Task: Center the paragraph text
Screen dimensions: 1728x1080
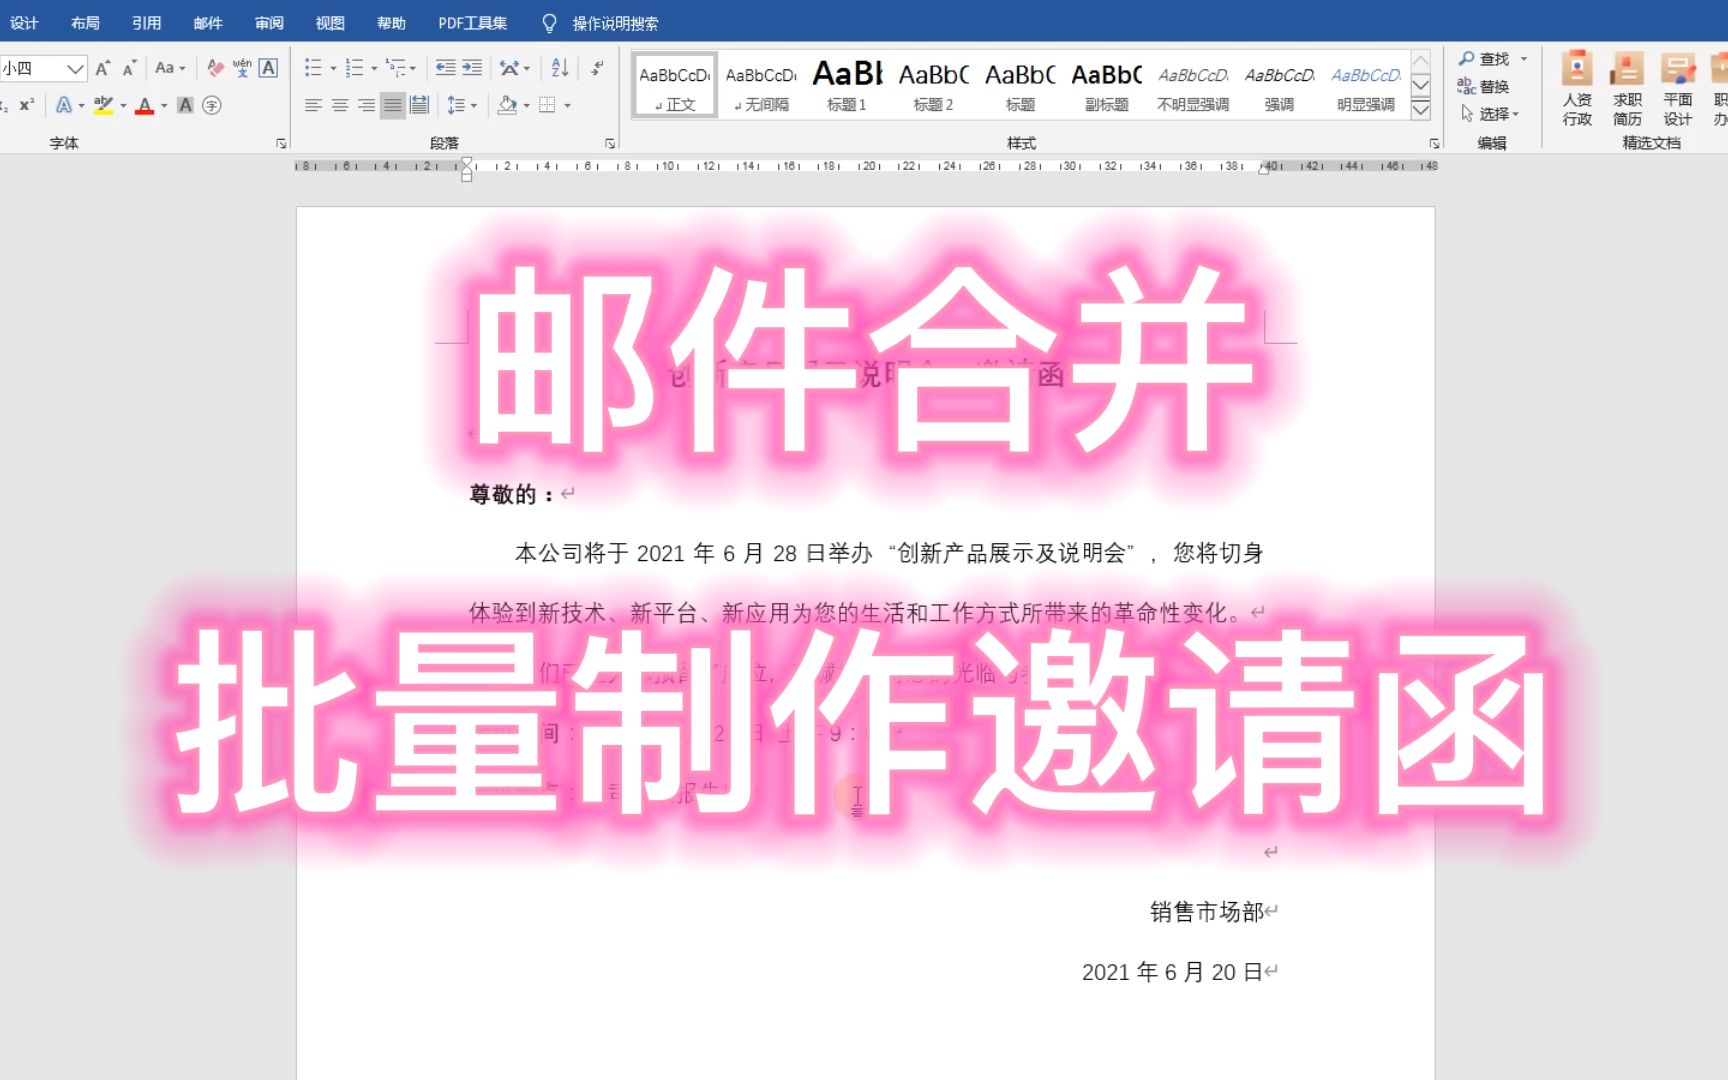Action: coord(340,105)
